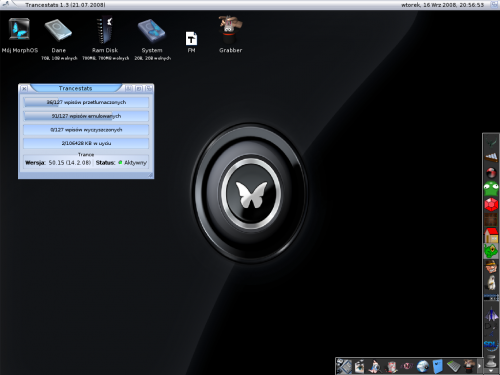Open the blue butterfly book icon in bottom panel
The image size is (500, 375).
click(438, 366)
